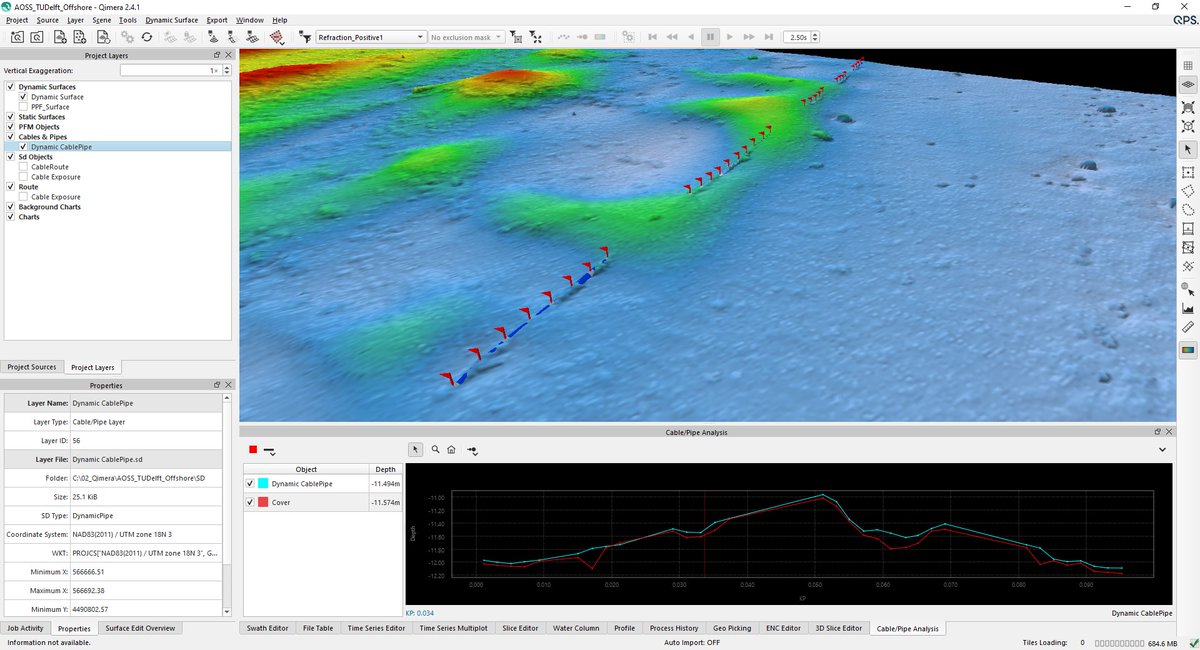Image resolution: width=1200 pixels, height=650 pixels.
Task: Click the red color swatch in Cable/Pipe Analysis
Action: [252, 449]
